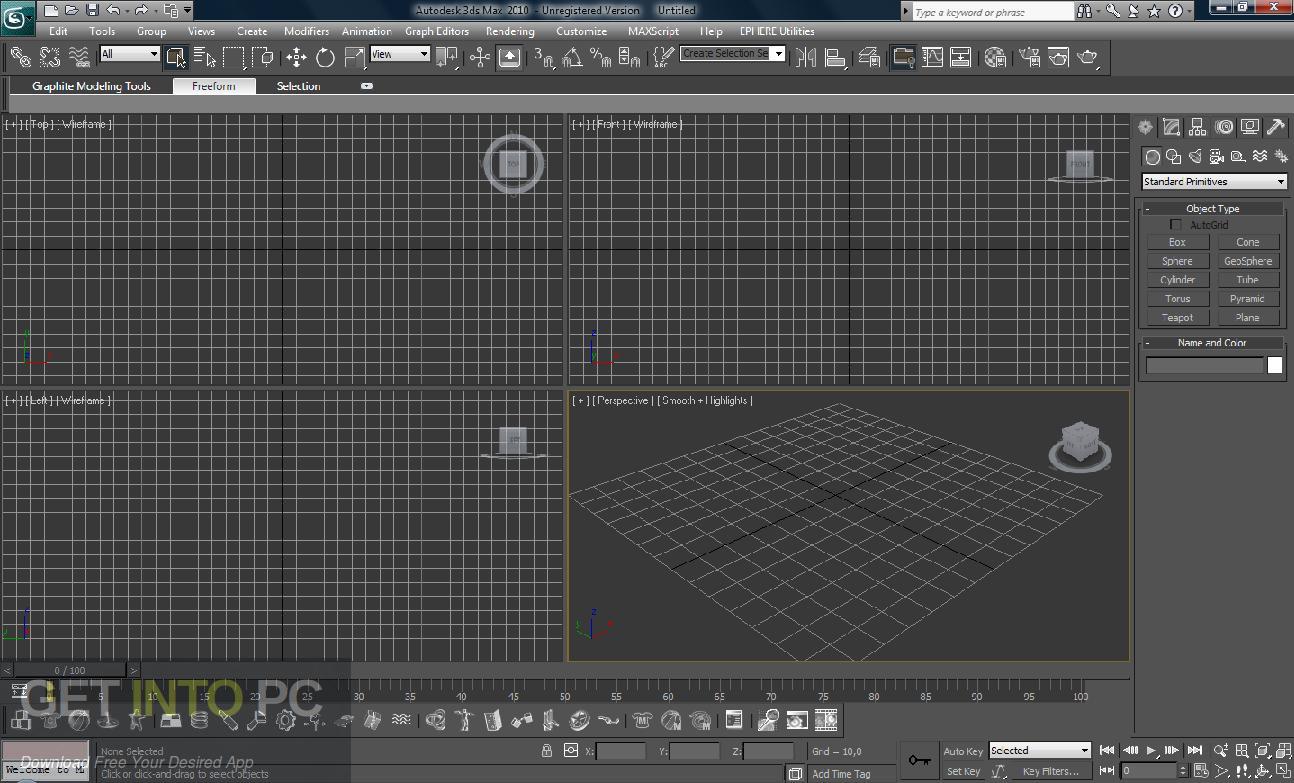Open the MAXScript menu

(x=653, y=31)
